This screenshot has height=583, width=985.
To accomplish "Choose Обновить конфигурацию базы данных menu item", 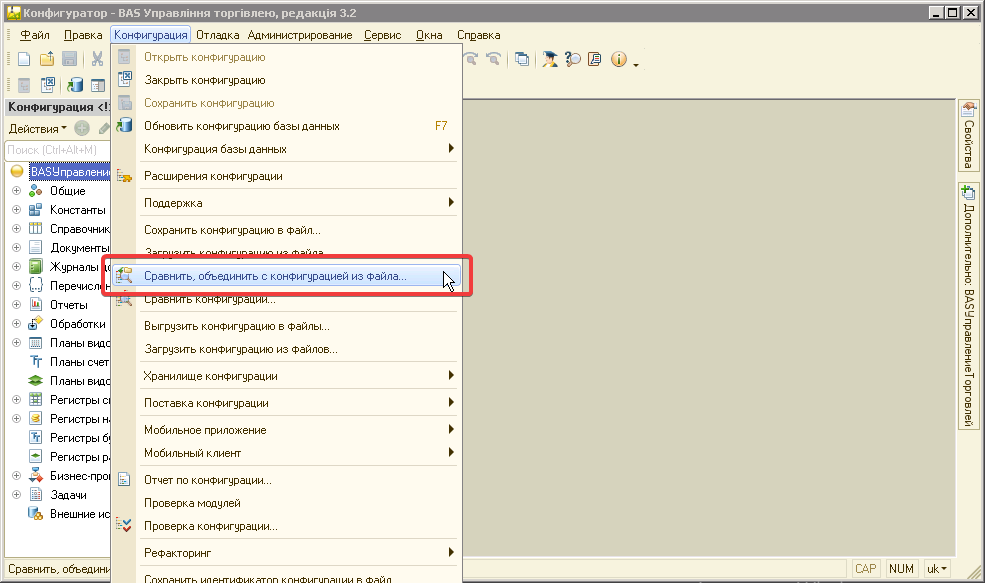I will click(242, 126).
